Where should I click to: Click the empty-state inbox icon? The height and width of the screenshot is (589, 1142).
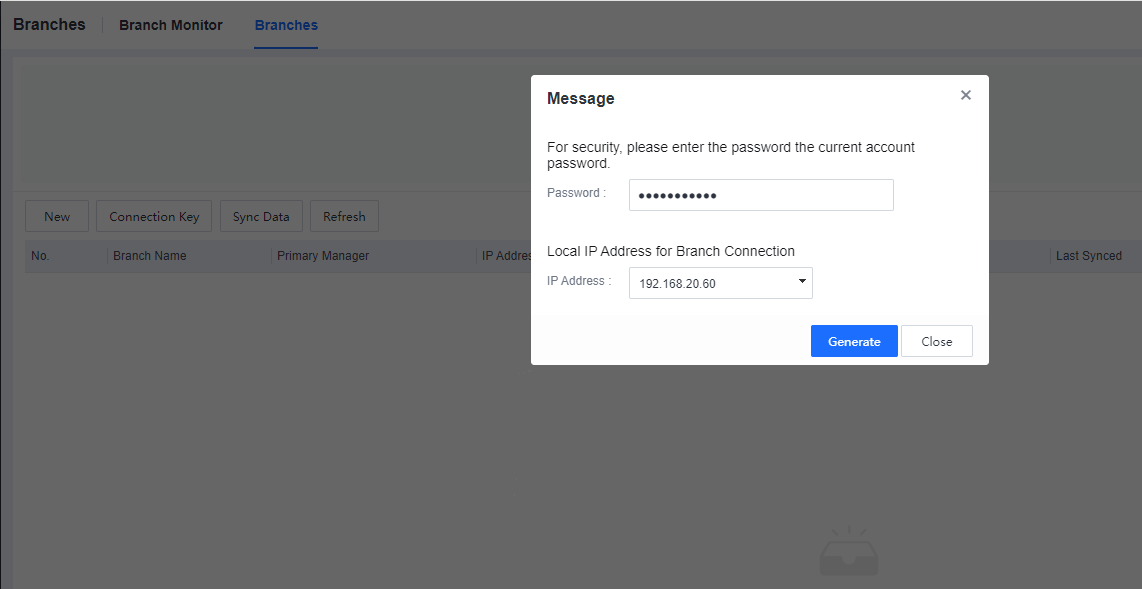coord(848,554)
